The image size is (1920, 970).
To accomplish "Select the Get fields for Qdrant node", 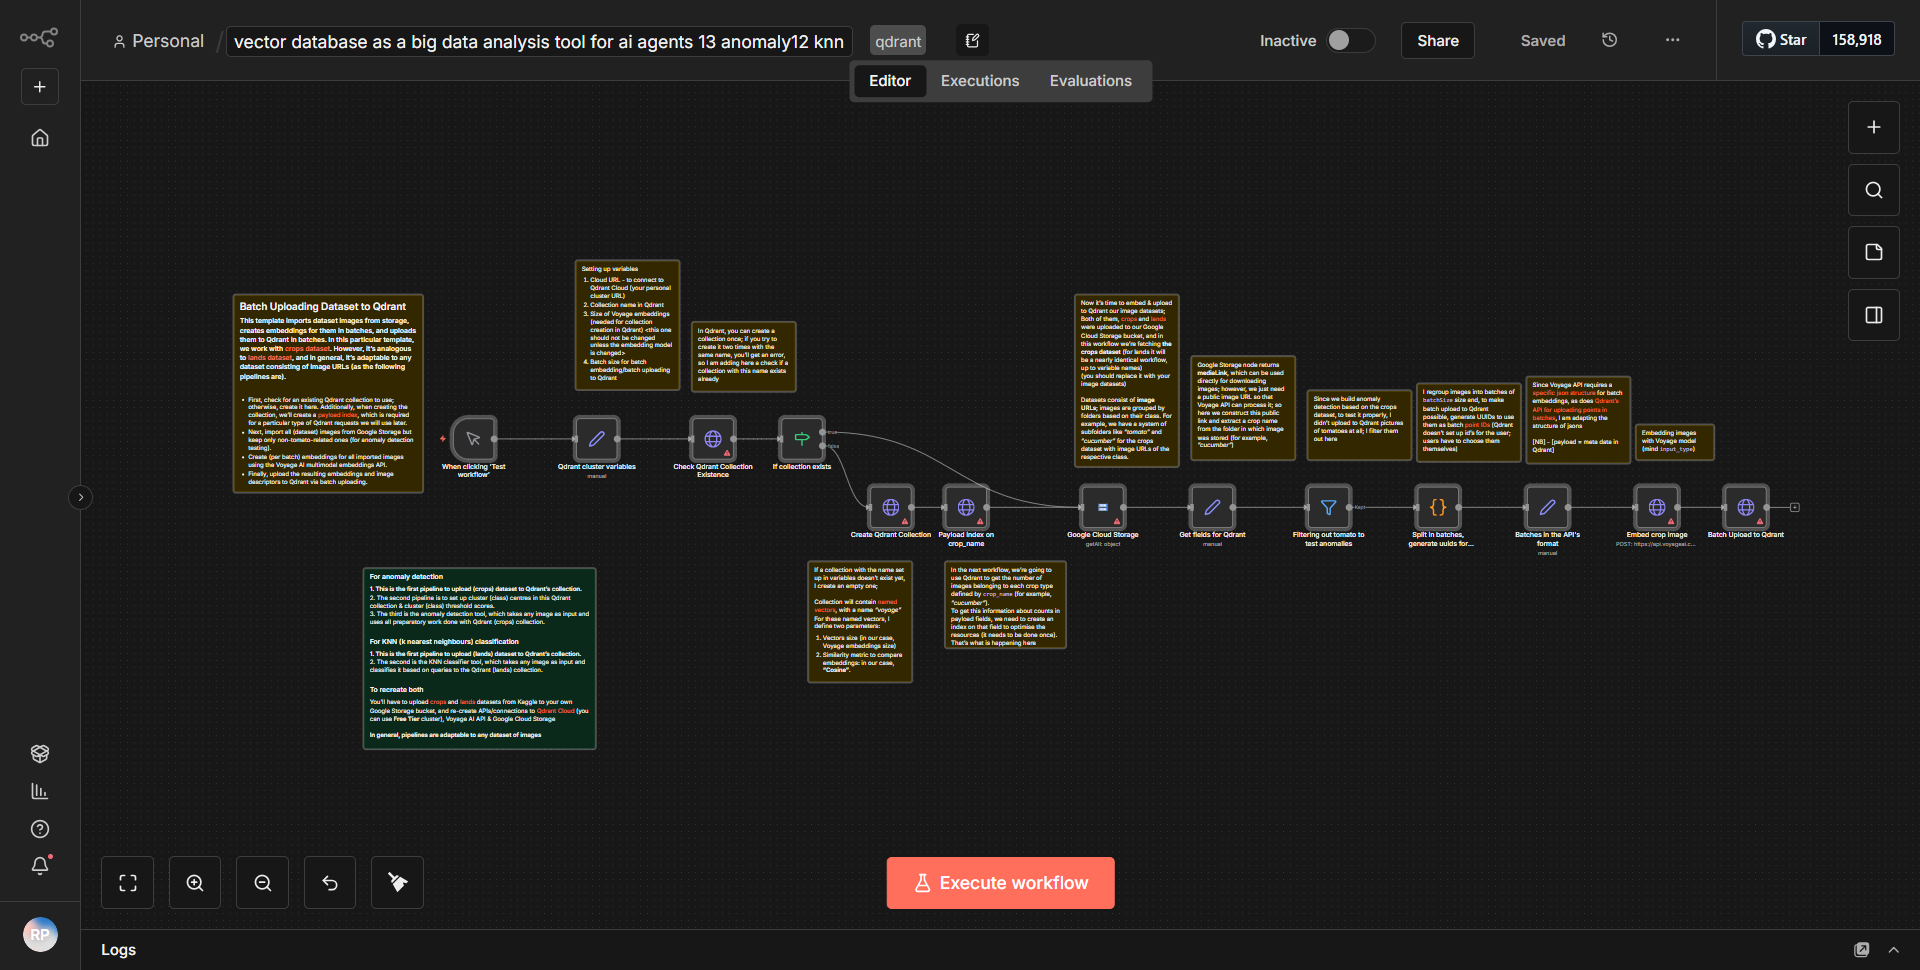I will click(1212, 507).
